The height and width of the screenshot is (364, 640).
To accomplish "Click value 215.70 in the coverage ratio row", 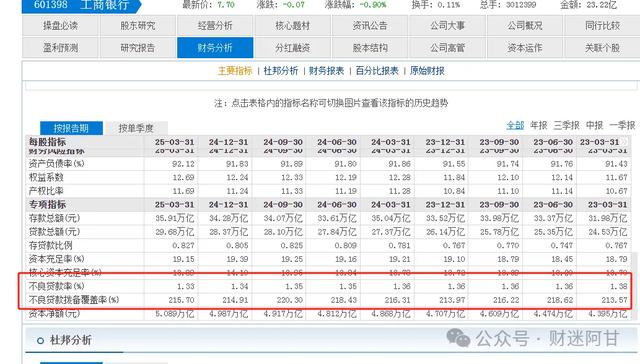I will point(181,300).
